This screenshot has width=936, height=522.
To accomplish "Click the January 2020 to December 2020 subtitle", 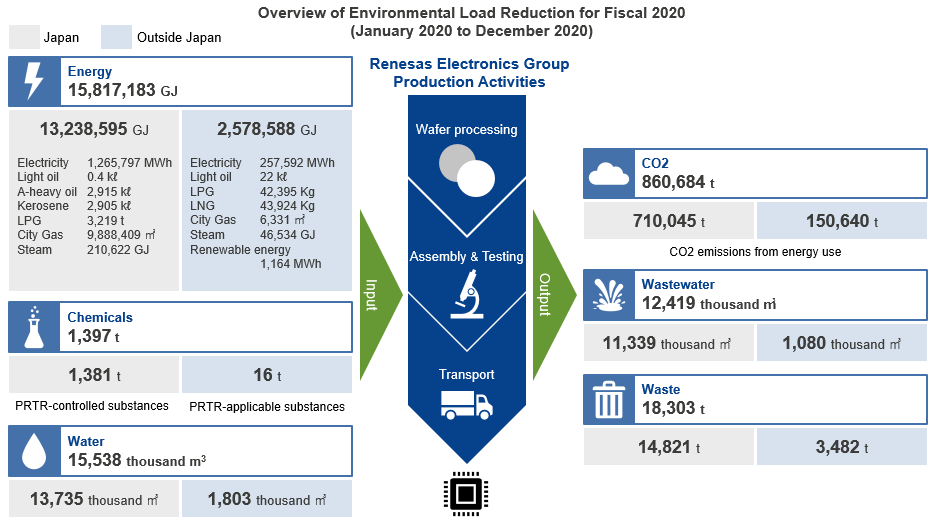I will 472,31.
